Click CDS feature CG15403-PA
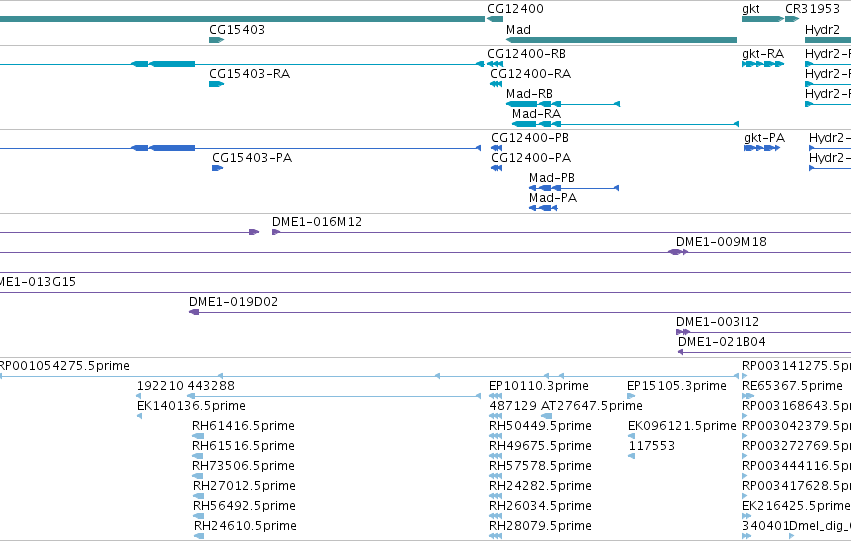The image size is (851, 541). (252, 158)
